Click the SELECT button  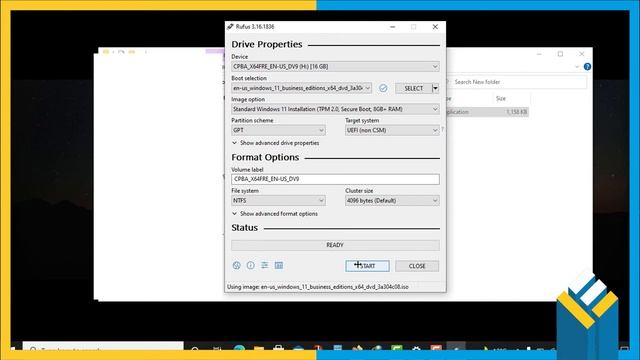tap(413, 88)
